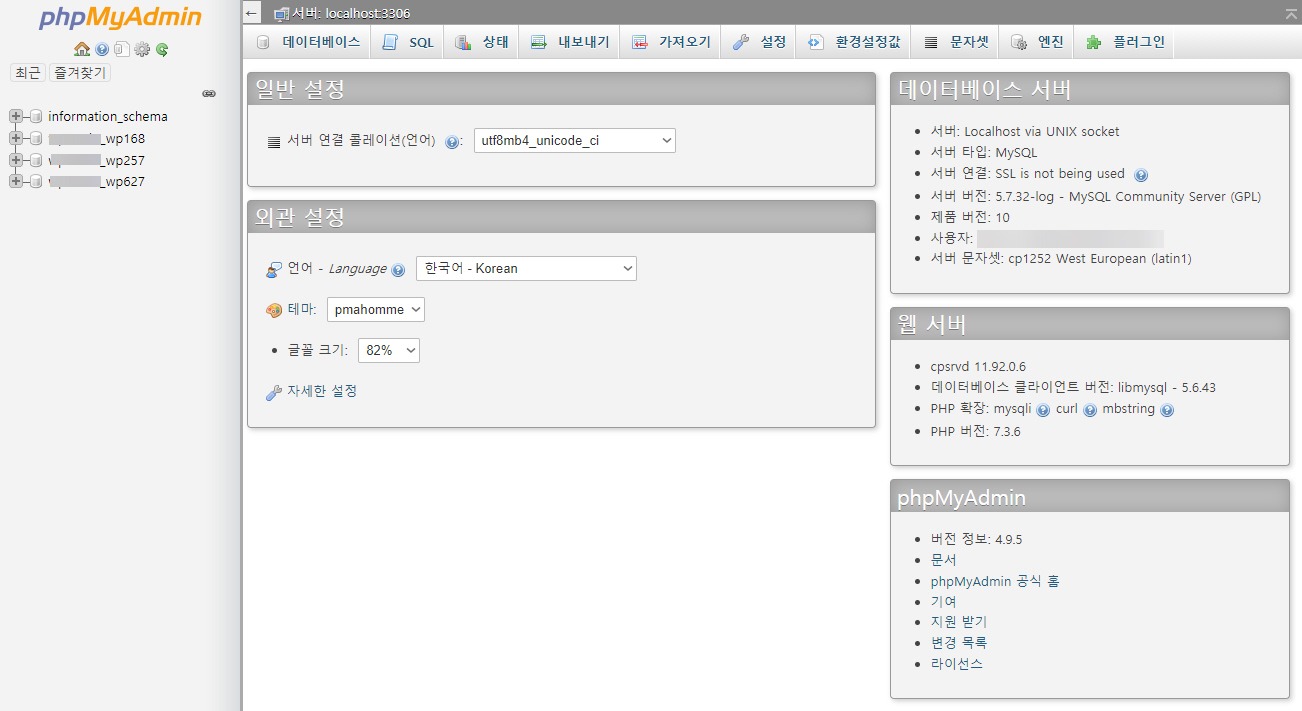Screen dimensions: 1302x711
Task: Open help icon next to SSL is not being used
Action: click(1141, 175)
